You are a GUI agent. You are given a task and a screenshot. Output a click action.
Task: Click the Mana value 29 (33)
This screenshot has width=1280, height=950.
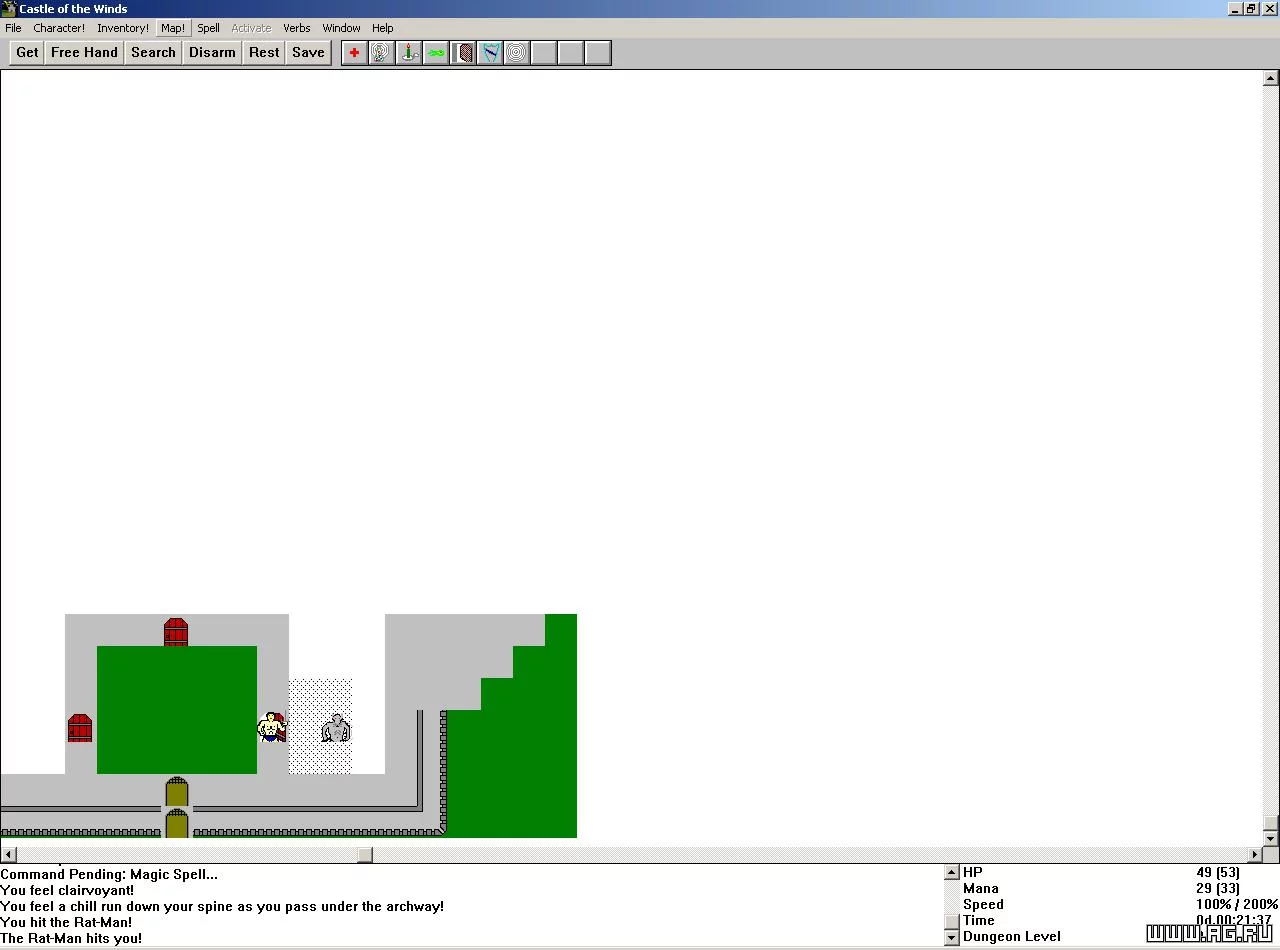1218,888
